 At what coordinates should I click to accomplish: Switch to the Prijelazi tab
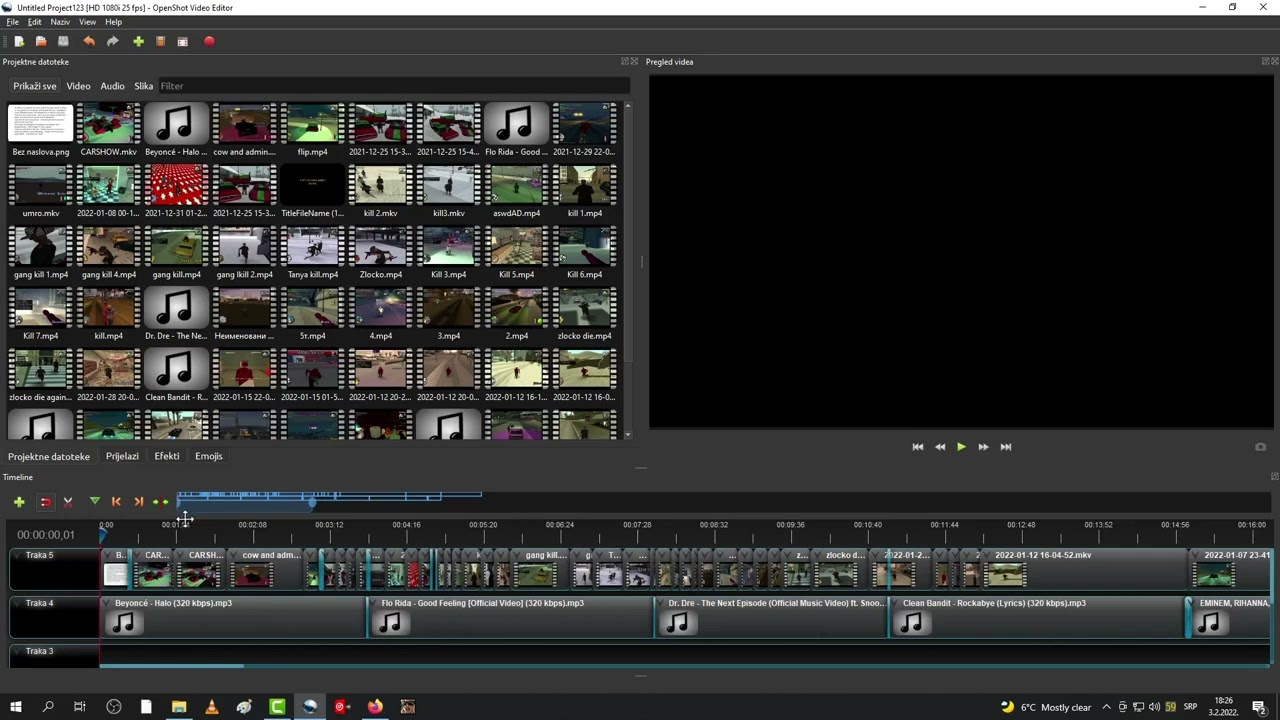122,456
